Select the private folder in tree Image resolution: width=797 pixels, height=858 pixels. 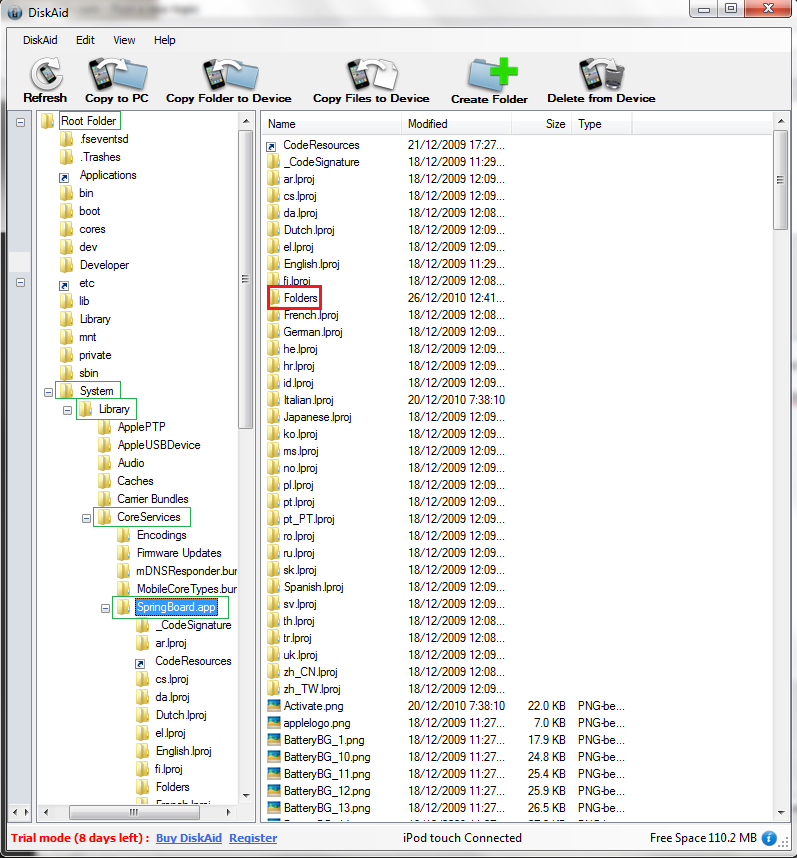point(95,355)
